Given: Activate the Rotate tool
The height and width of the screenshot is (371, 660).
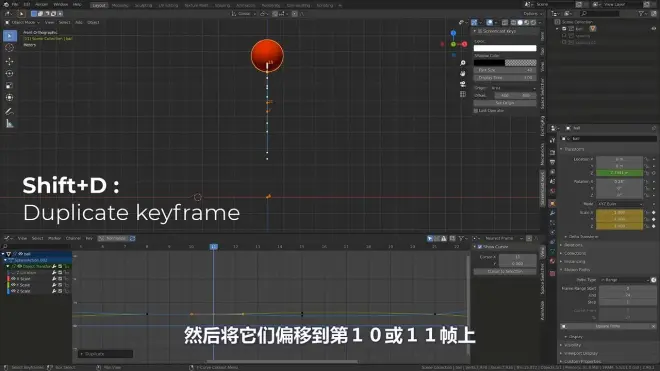Looking at the screenshot, I should click(9, 74).
